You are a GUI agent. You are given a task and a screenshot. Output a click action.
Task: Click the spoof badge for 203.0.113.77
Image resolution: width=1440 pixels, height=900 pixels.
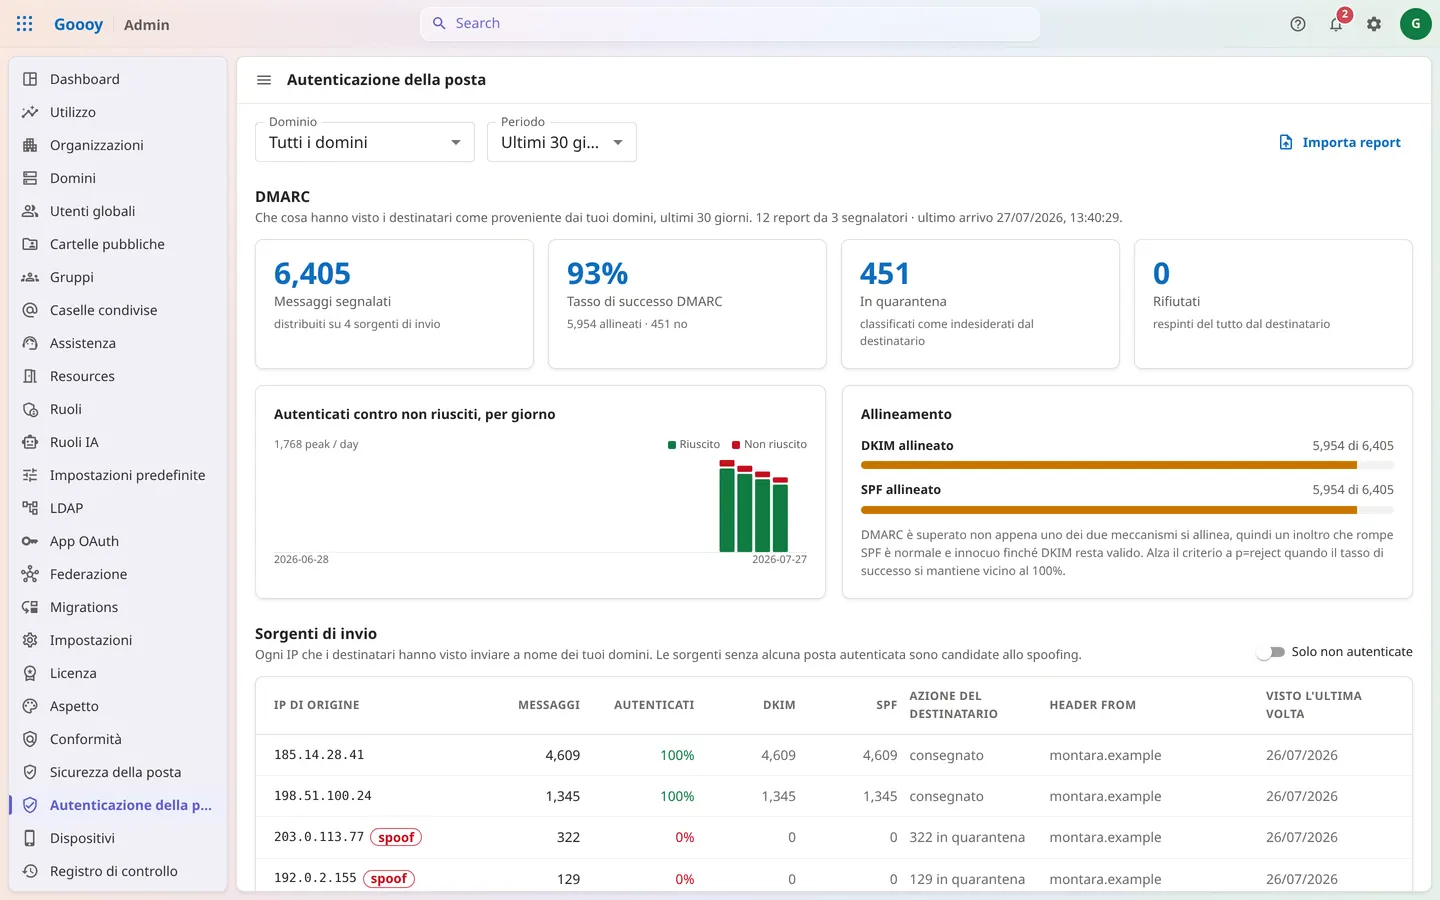pyautogui.click(x=396, y=838)
